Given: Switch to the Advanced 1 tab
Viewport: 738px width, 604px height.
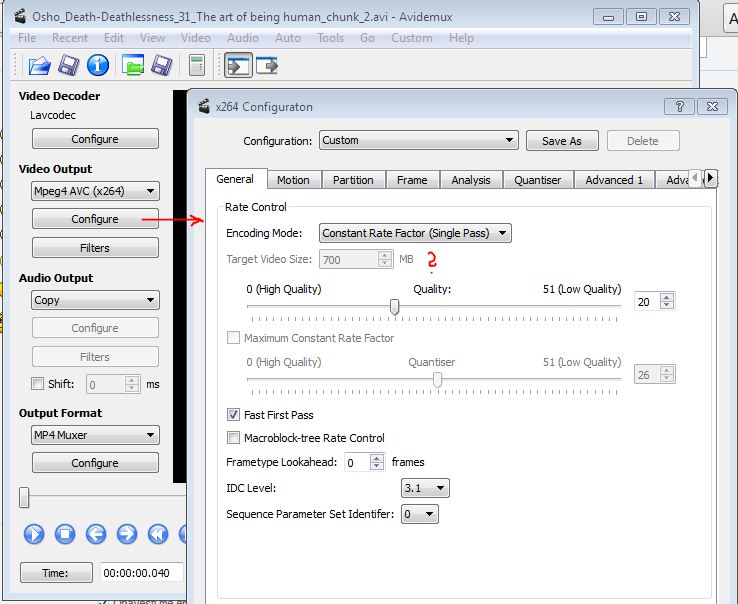Looking at the screenshot, I should (614, 180).
